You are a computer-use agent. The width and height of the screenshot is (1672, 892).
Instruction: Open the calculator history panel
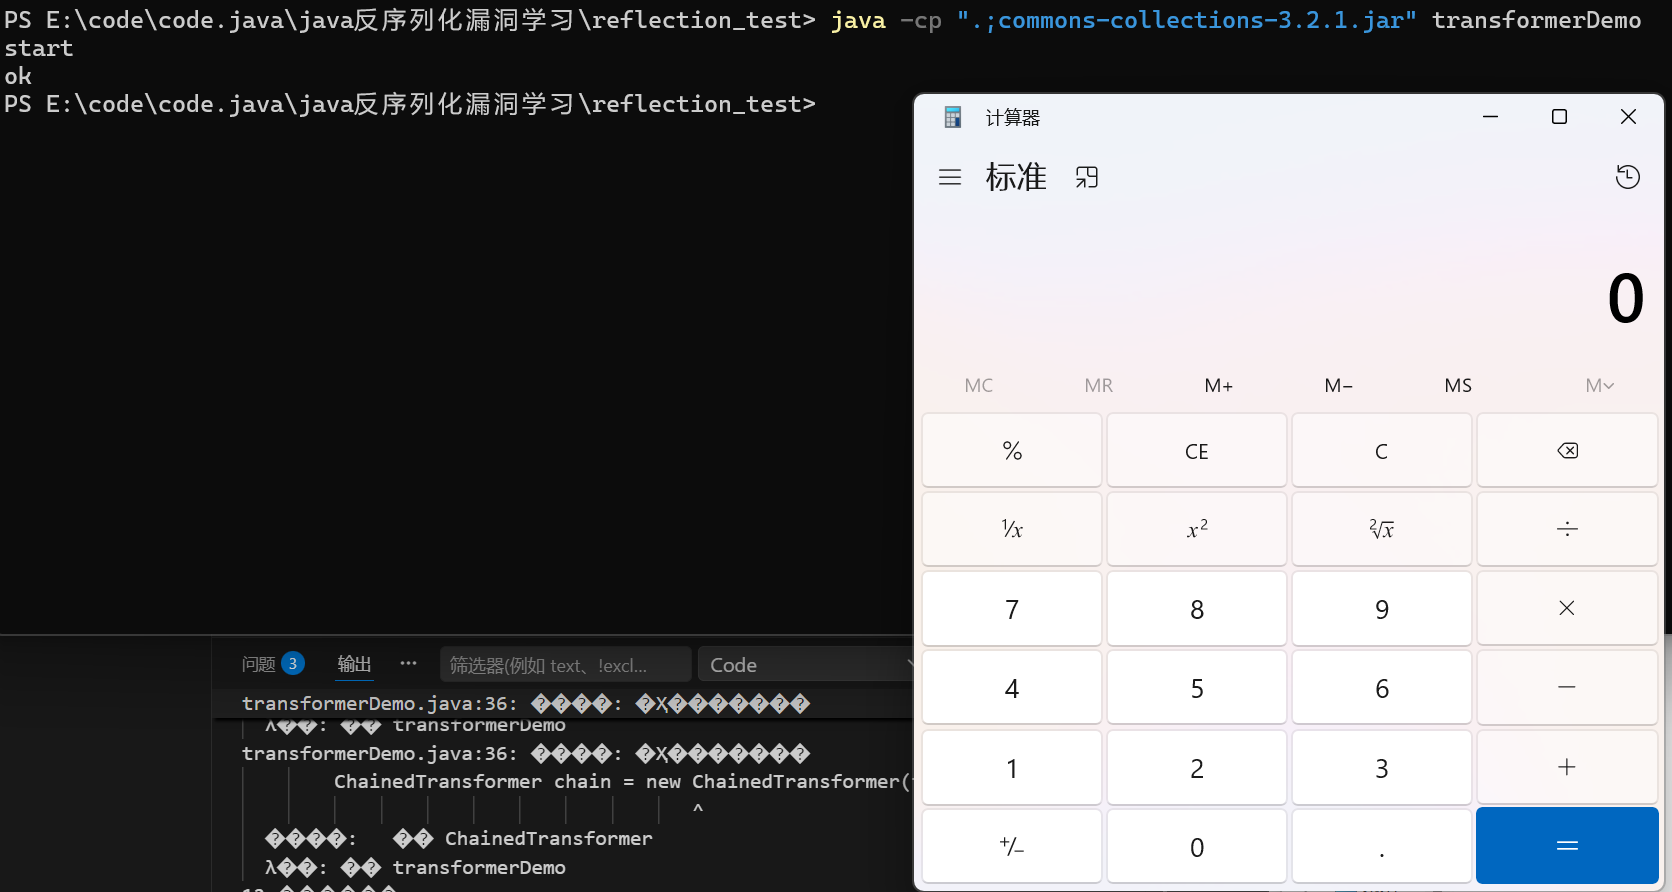1628,177
